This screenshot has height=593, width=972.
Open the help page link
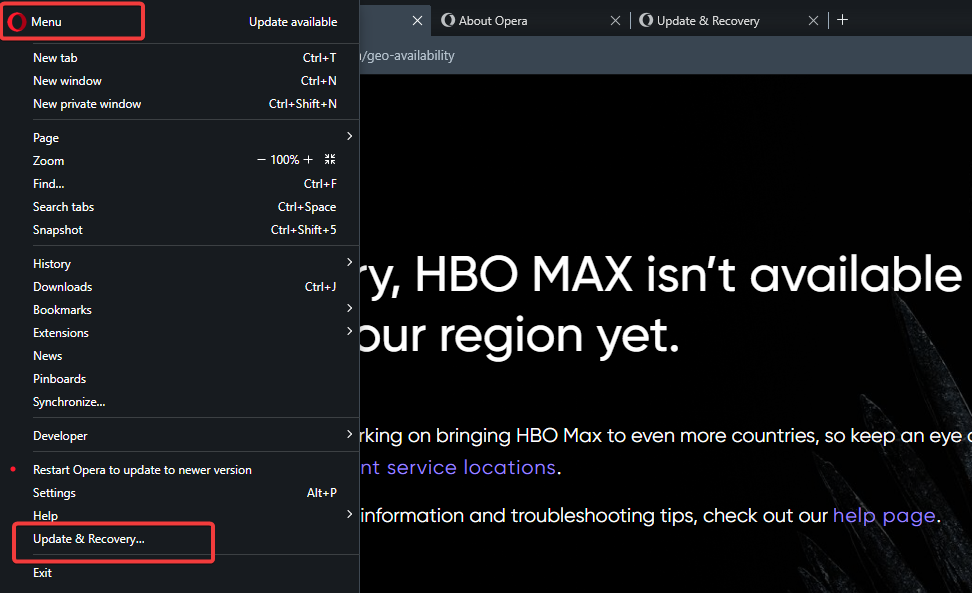(x=884, y=516)
